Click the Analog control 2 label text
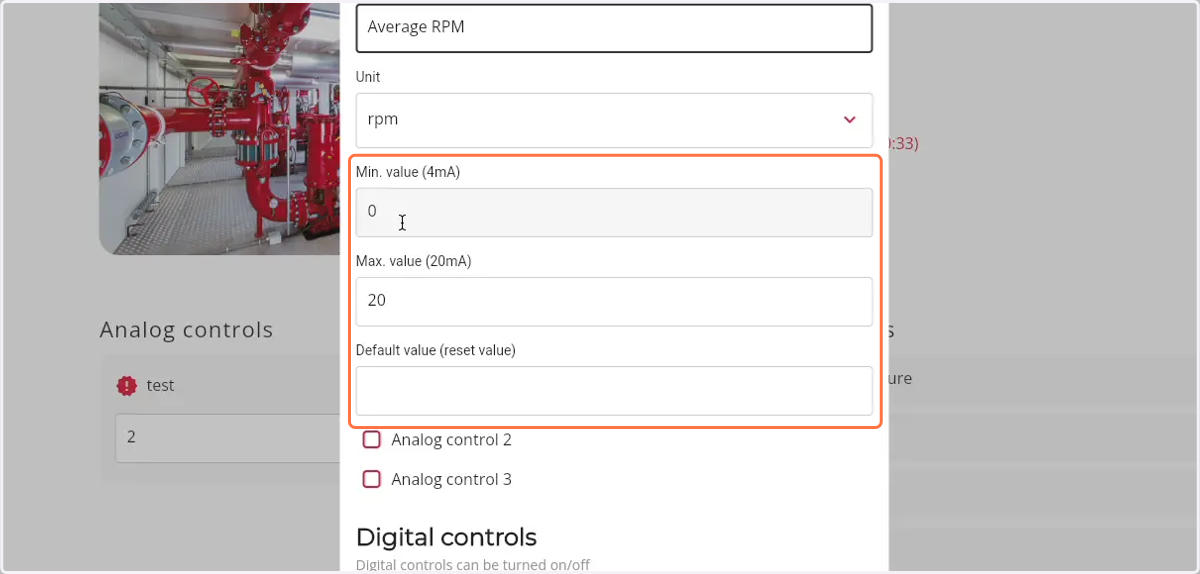The width and height of the screenshot is (1200, 574). pyautogui.click(x=452, y=440)
